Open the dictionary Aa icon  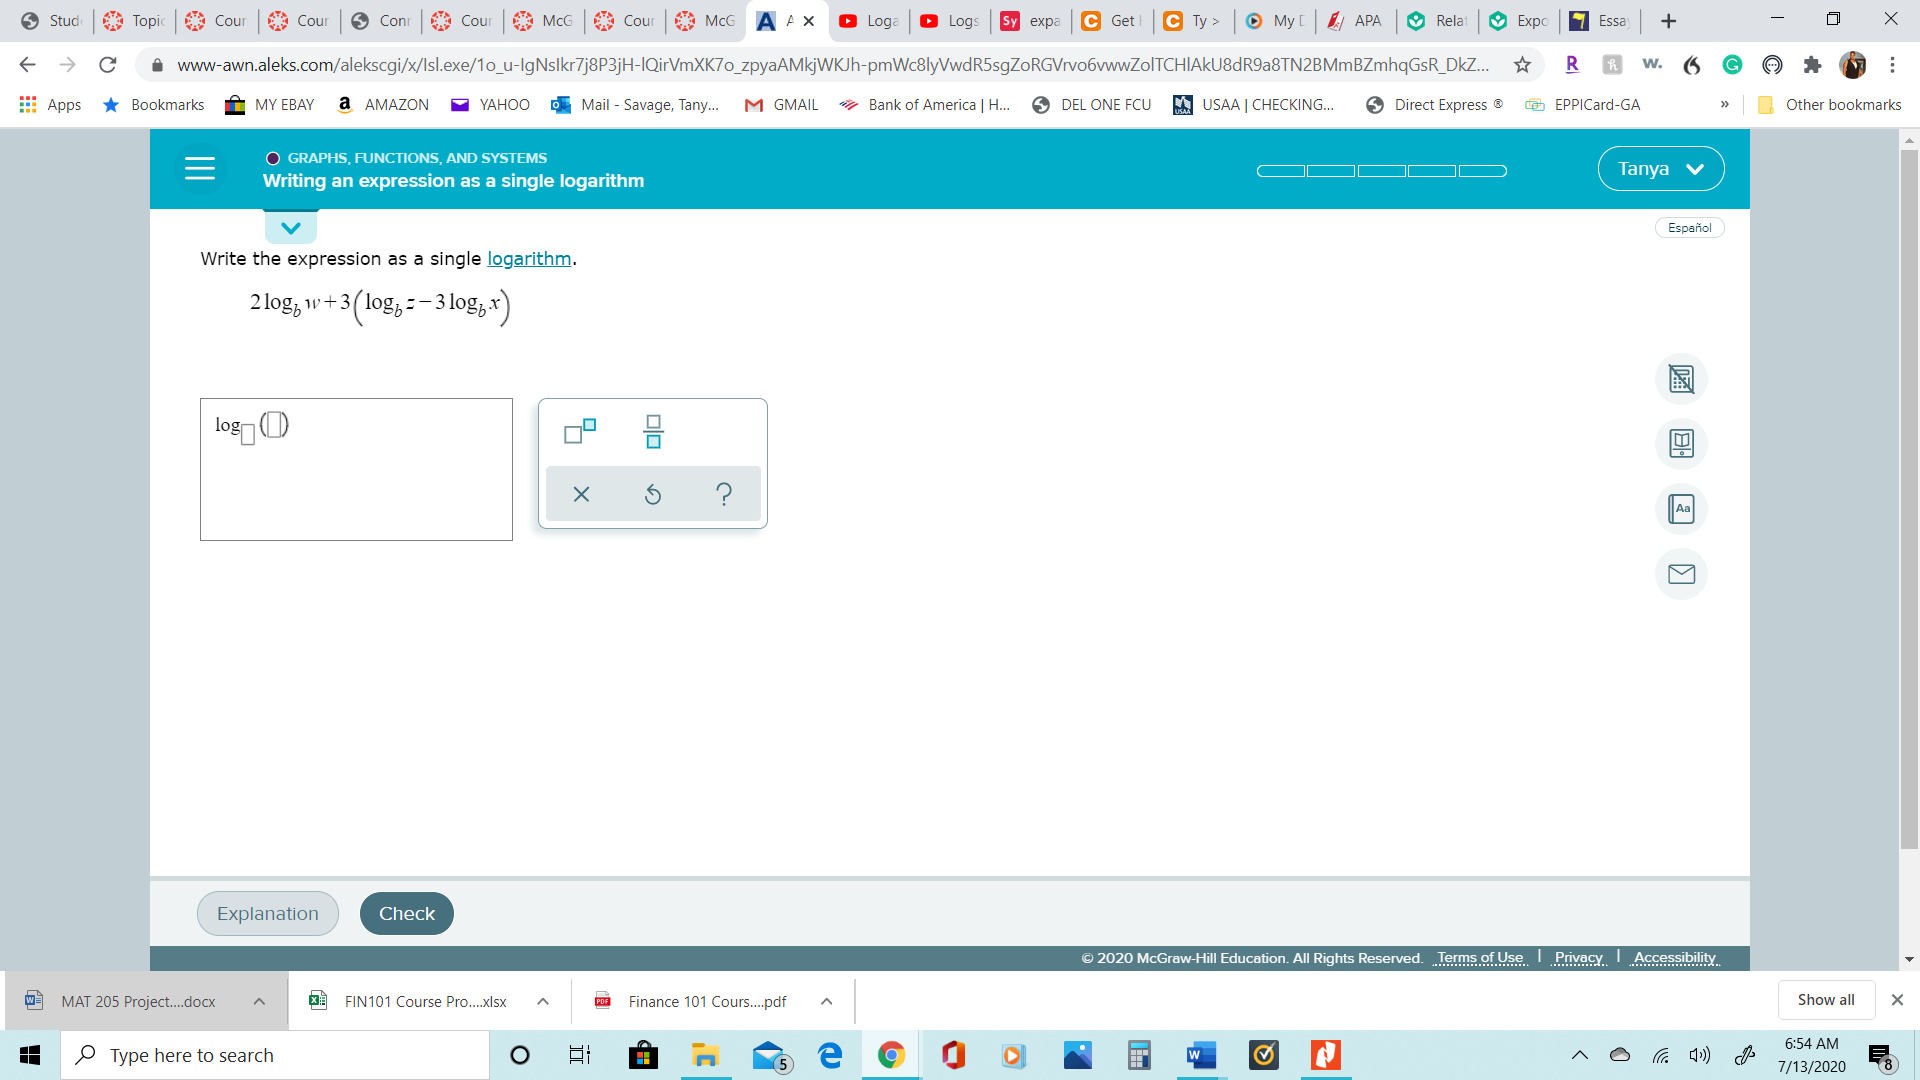pyautogui.click(x=1681, y=509)
